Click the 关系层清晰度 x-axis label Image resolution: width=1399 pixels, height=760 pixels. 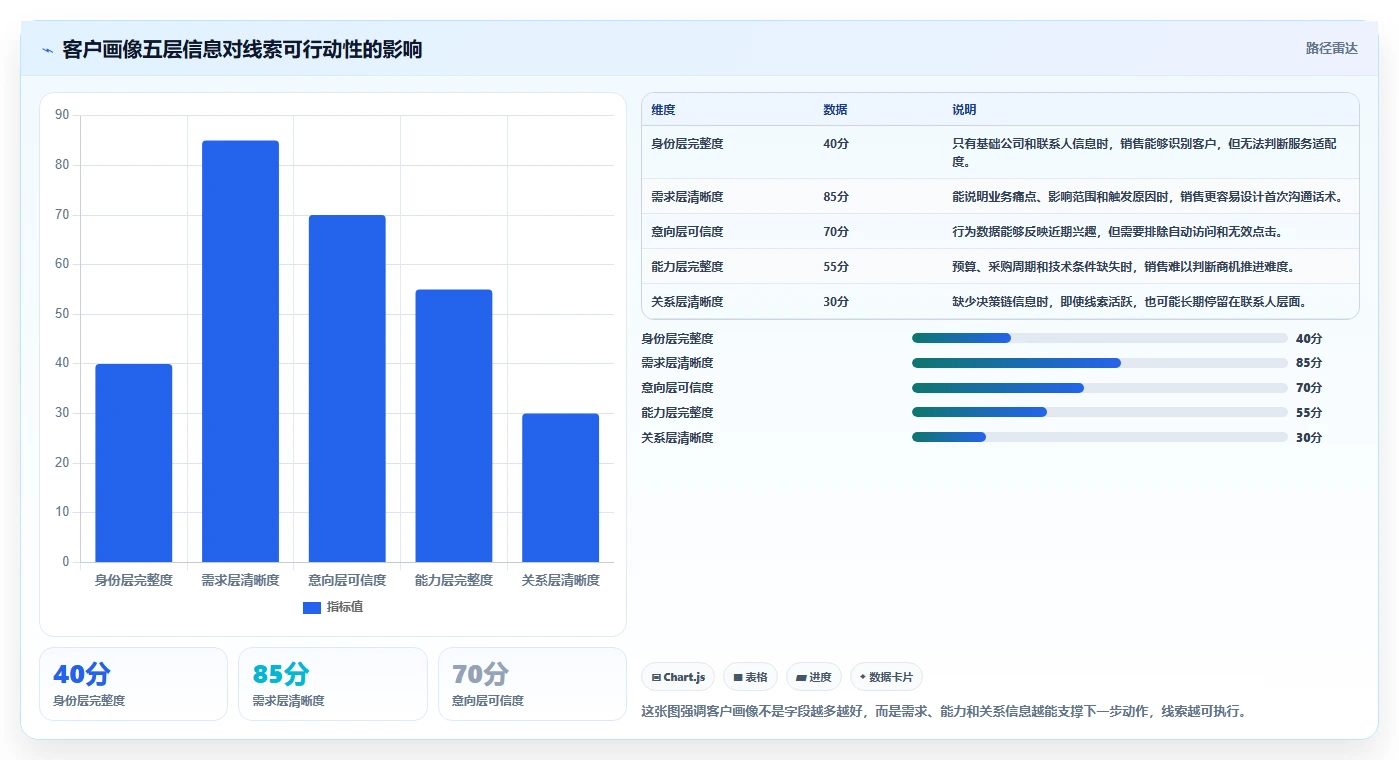point(560,580)
